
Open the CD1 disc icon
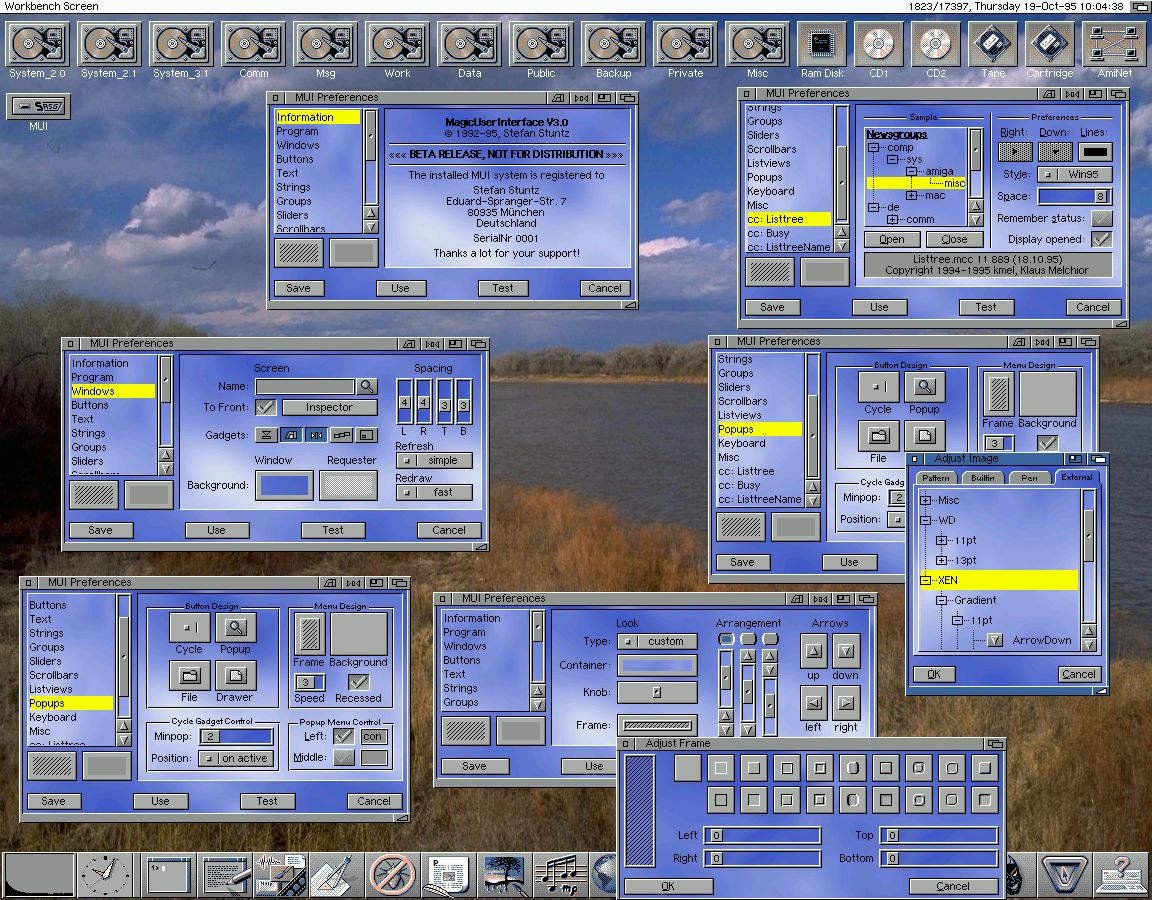879,45
